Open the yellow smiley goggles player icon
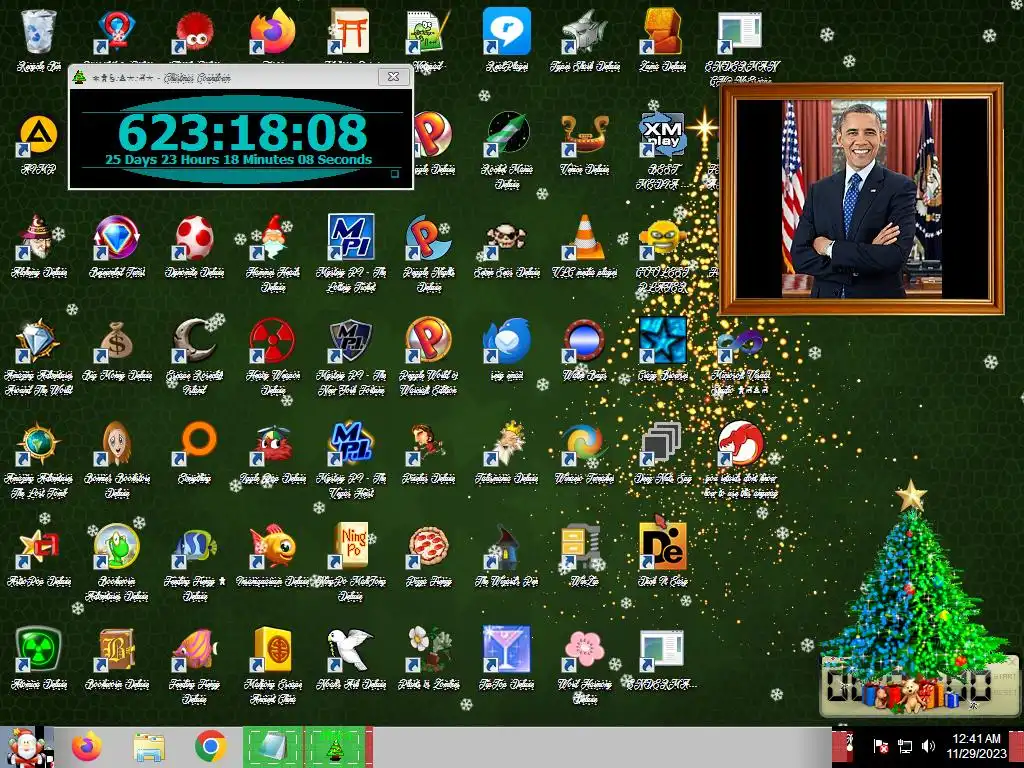The height and width of the screenshot is (768, 1024). [663, 238]
